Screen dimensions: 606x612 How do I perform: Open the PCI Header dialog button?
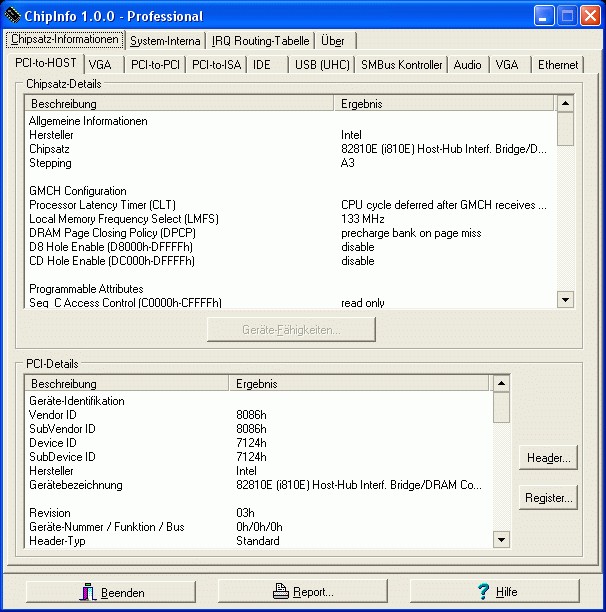tap(548, 458)
